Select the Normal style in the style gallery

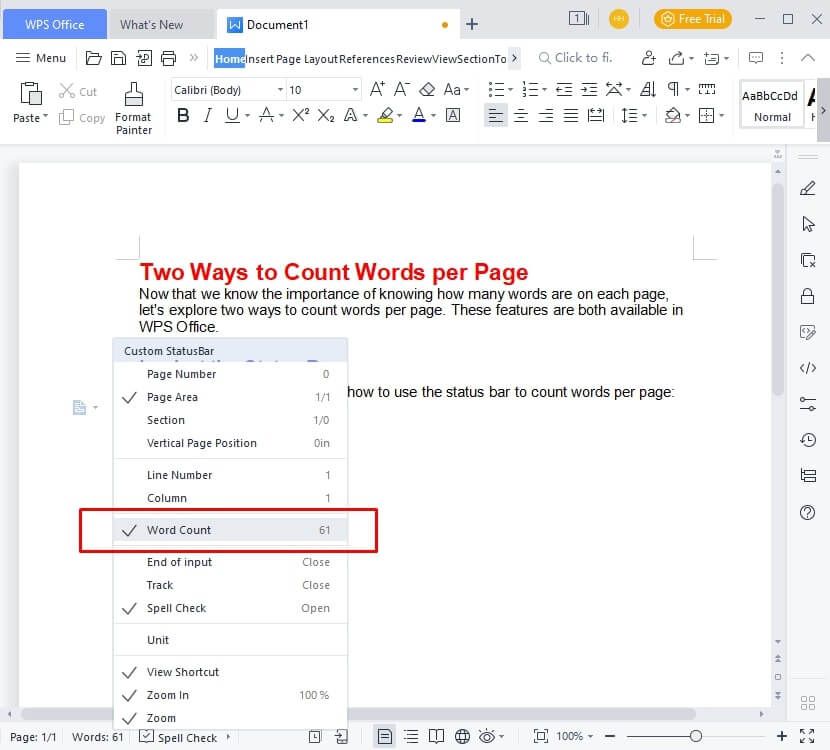coord(770,103)
